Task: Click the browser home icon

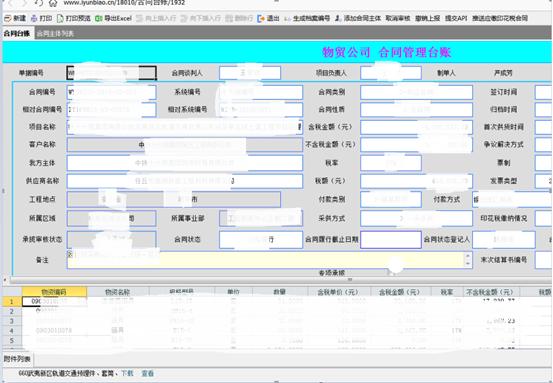Action: [53, 3]
